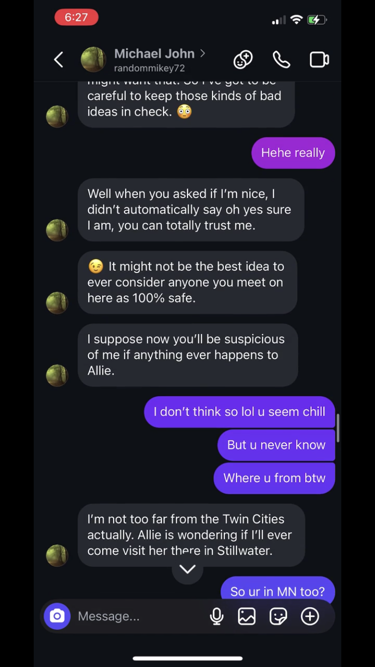Tap the chat scrollbar indicator on right edge

(338, 428)
